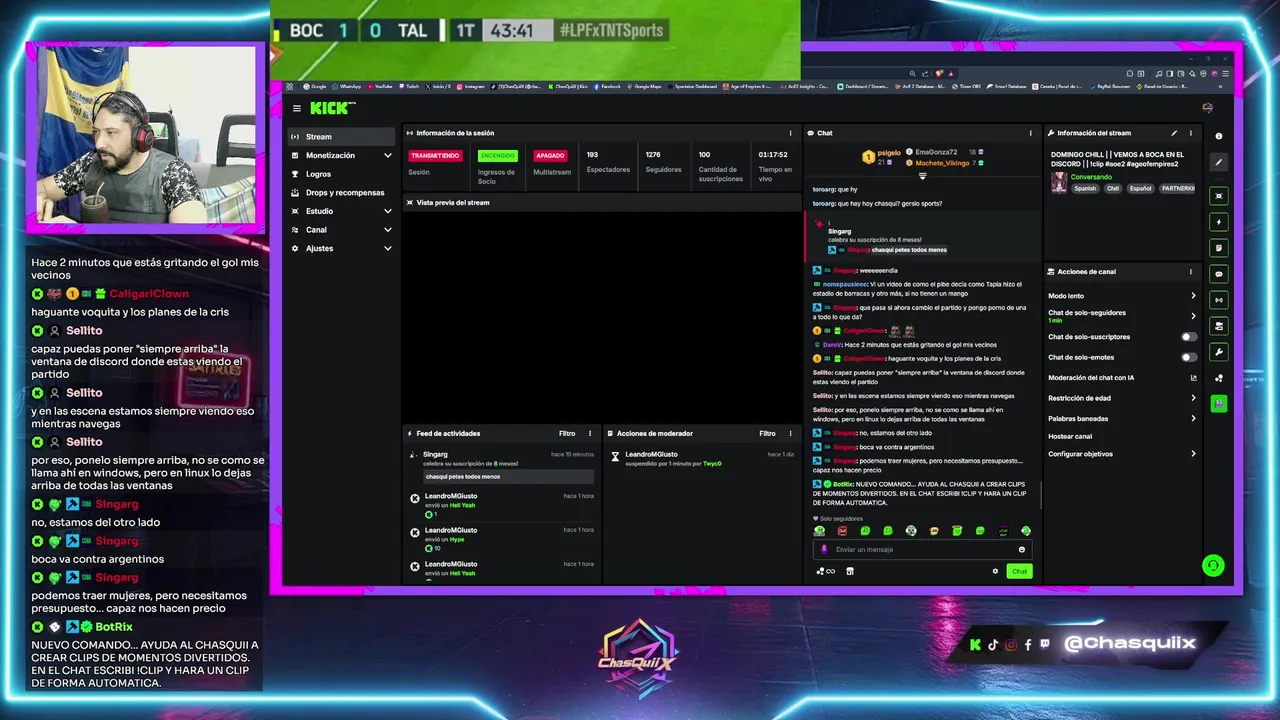Image resolution: width=1280 pixels, height=720 pixels.
Task: Expand the chat leaderboard arrow
Action: pos(922,176)
